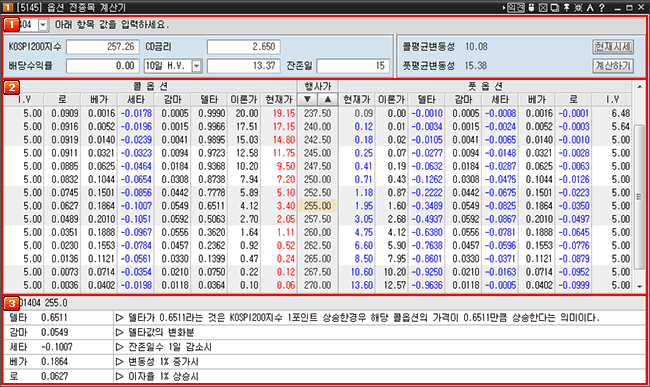
Task: Open the expiry month code dropdown
Action: (x=43, y=25)
